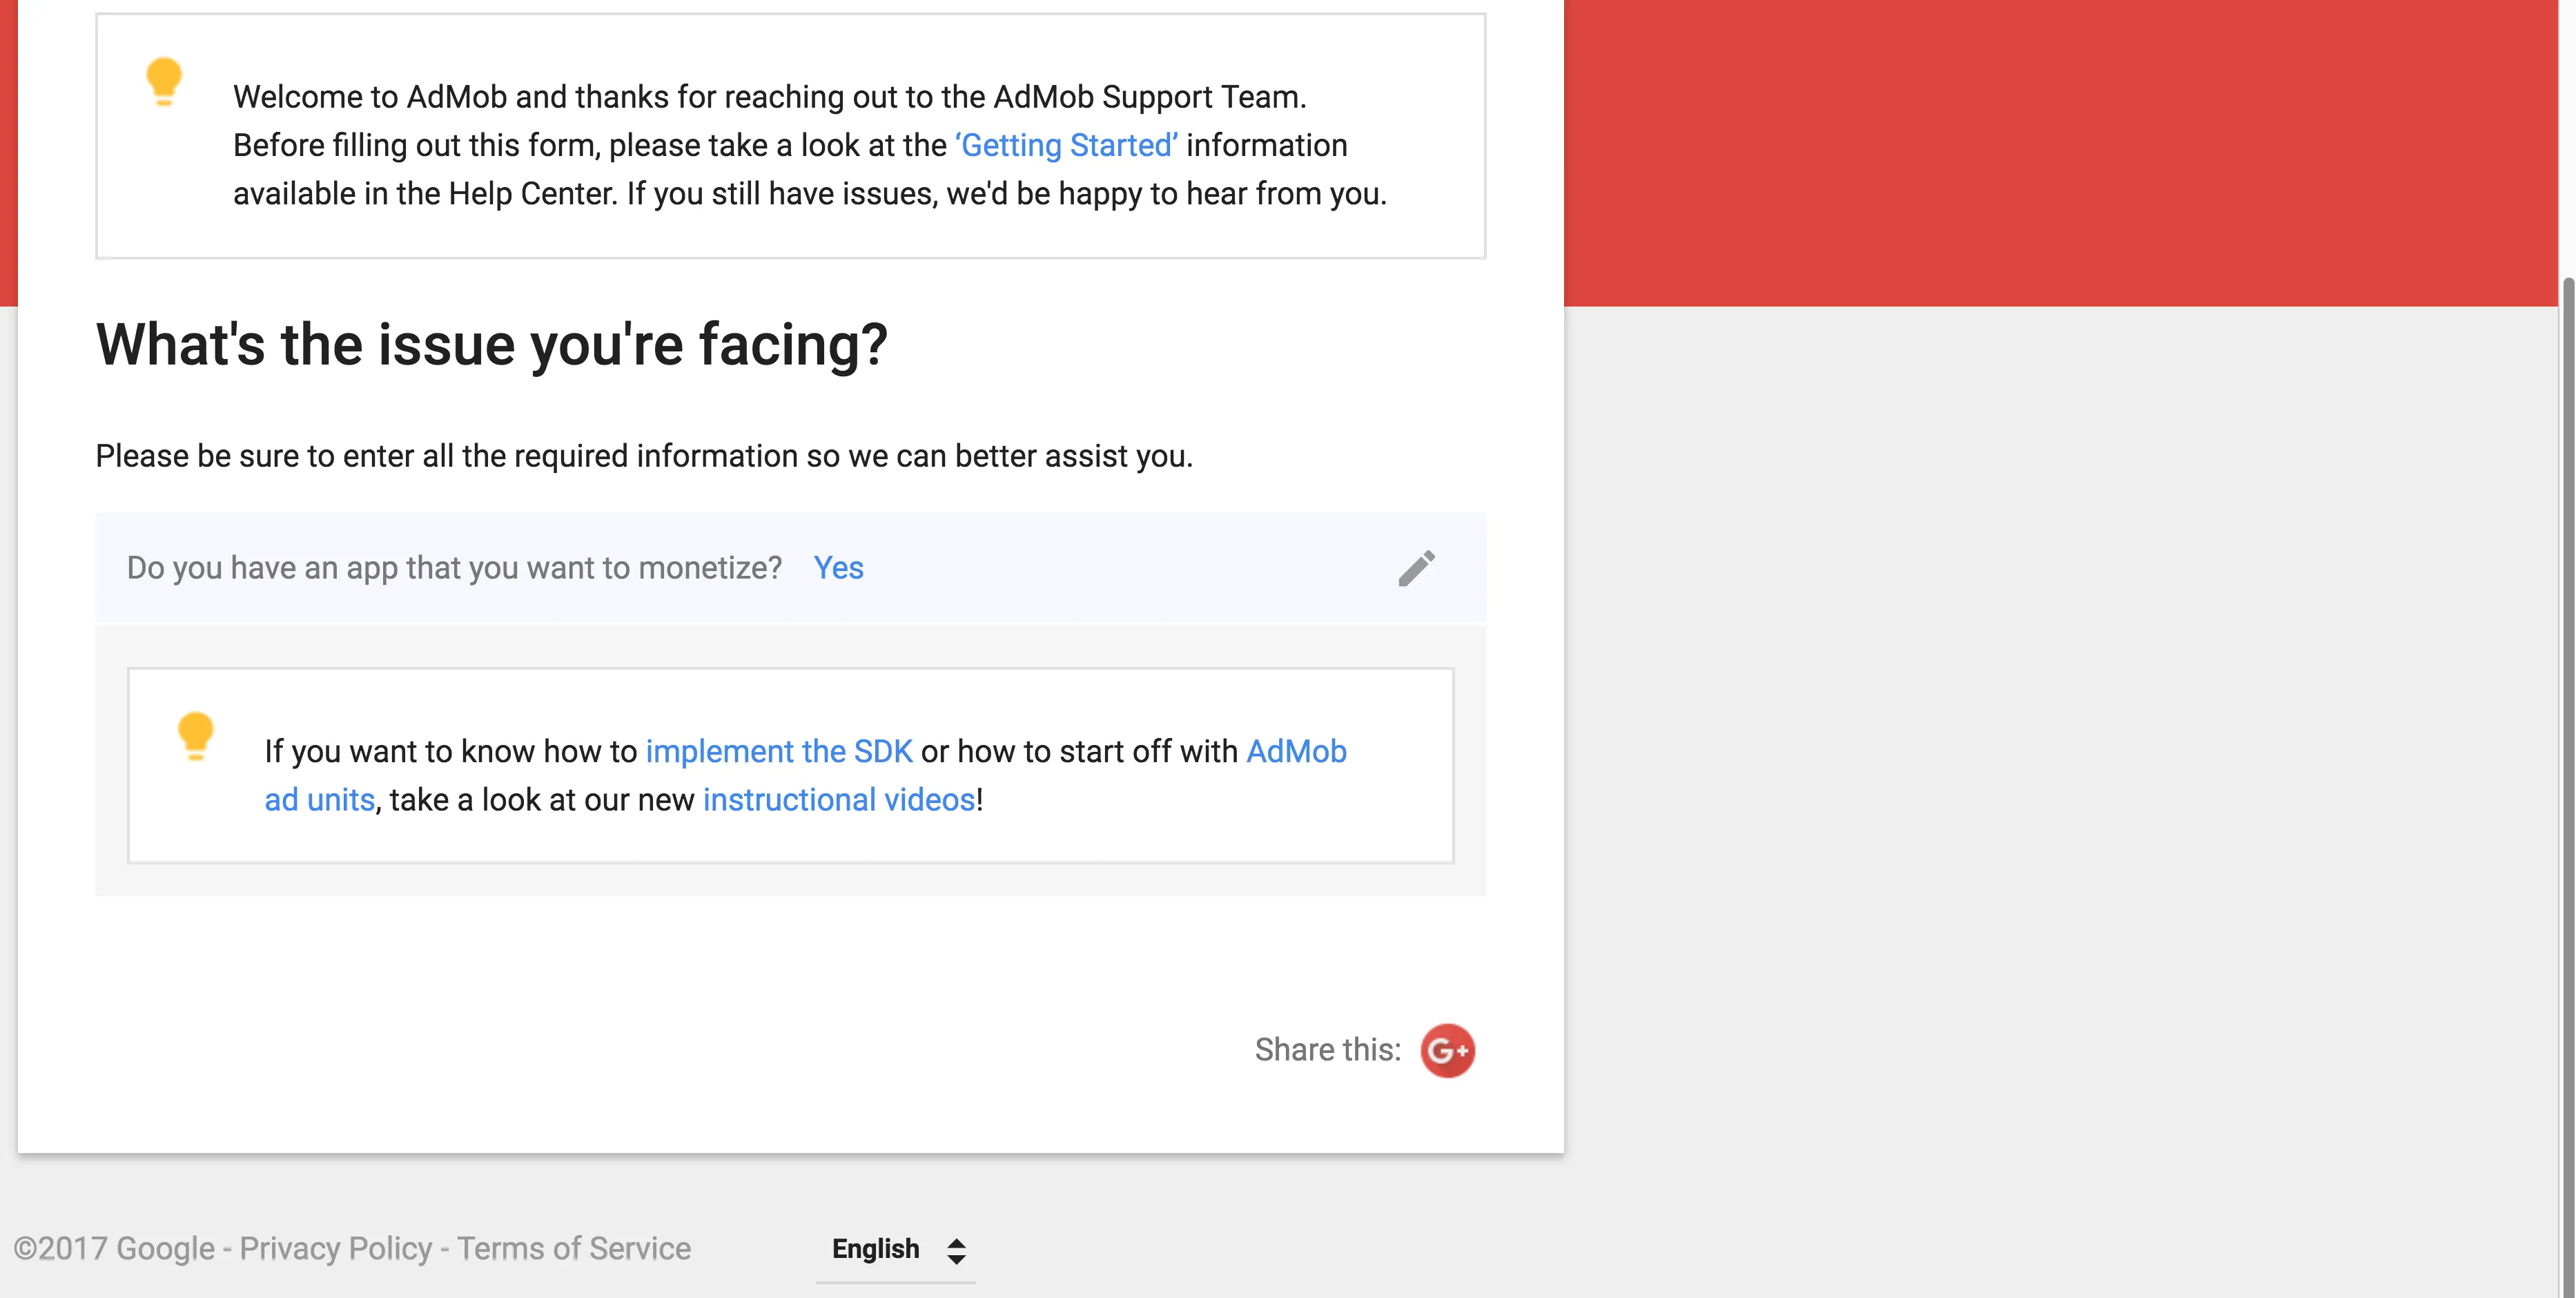Click the welcome lightbulb tip icon
Screen dimensions: 2576x1298
pyautogui.click(x=164, y=81)
